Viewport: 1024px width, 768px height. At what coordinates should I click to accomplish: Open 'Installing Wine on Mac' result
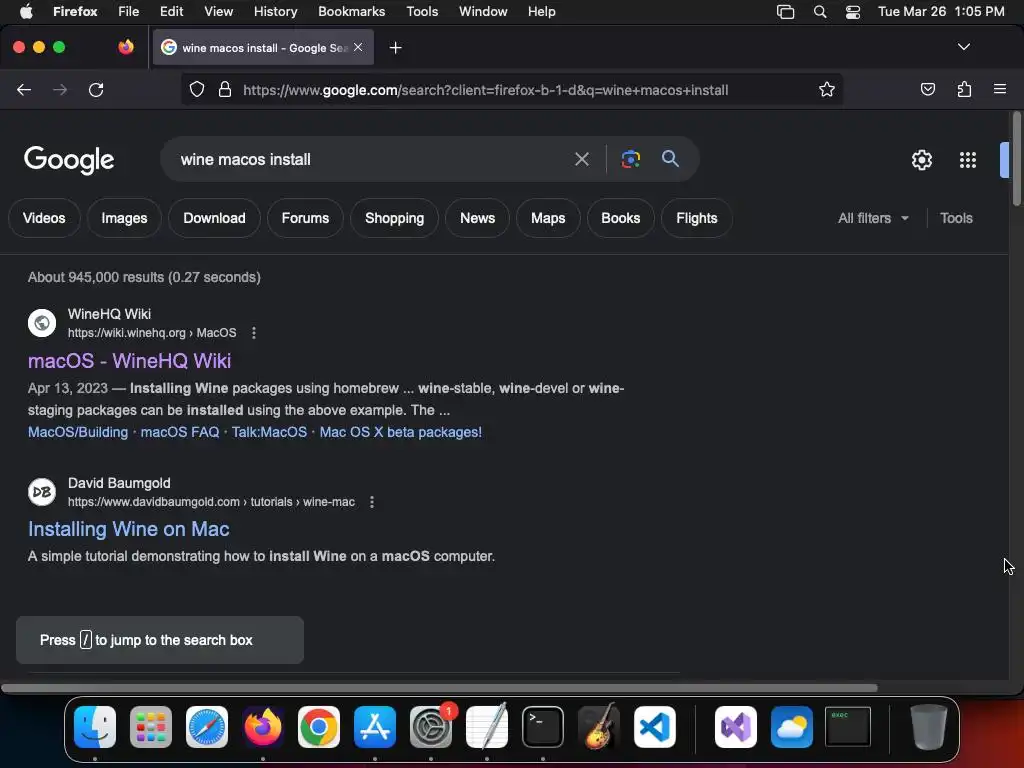129,529
